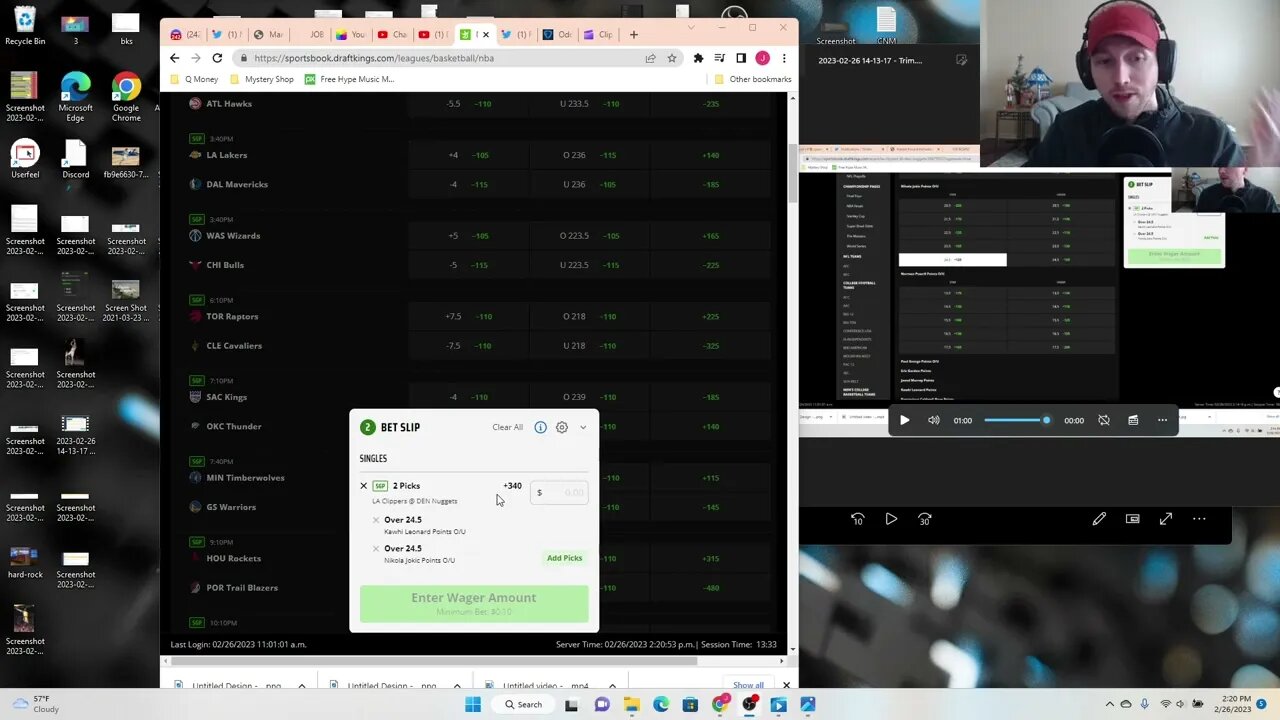1280x720 pixels.
Task: Click Add Picks button
Action: 564,558
